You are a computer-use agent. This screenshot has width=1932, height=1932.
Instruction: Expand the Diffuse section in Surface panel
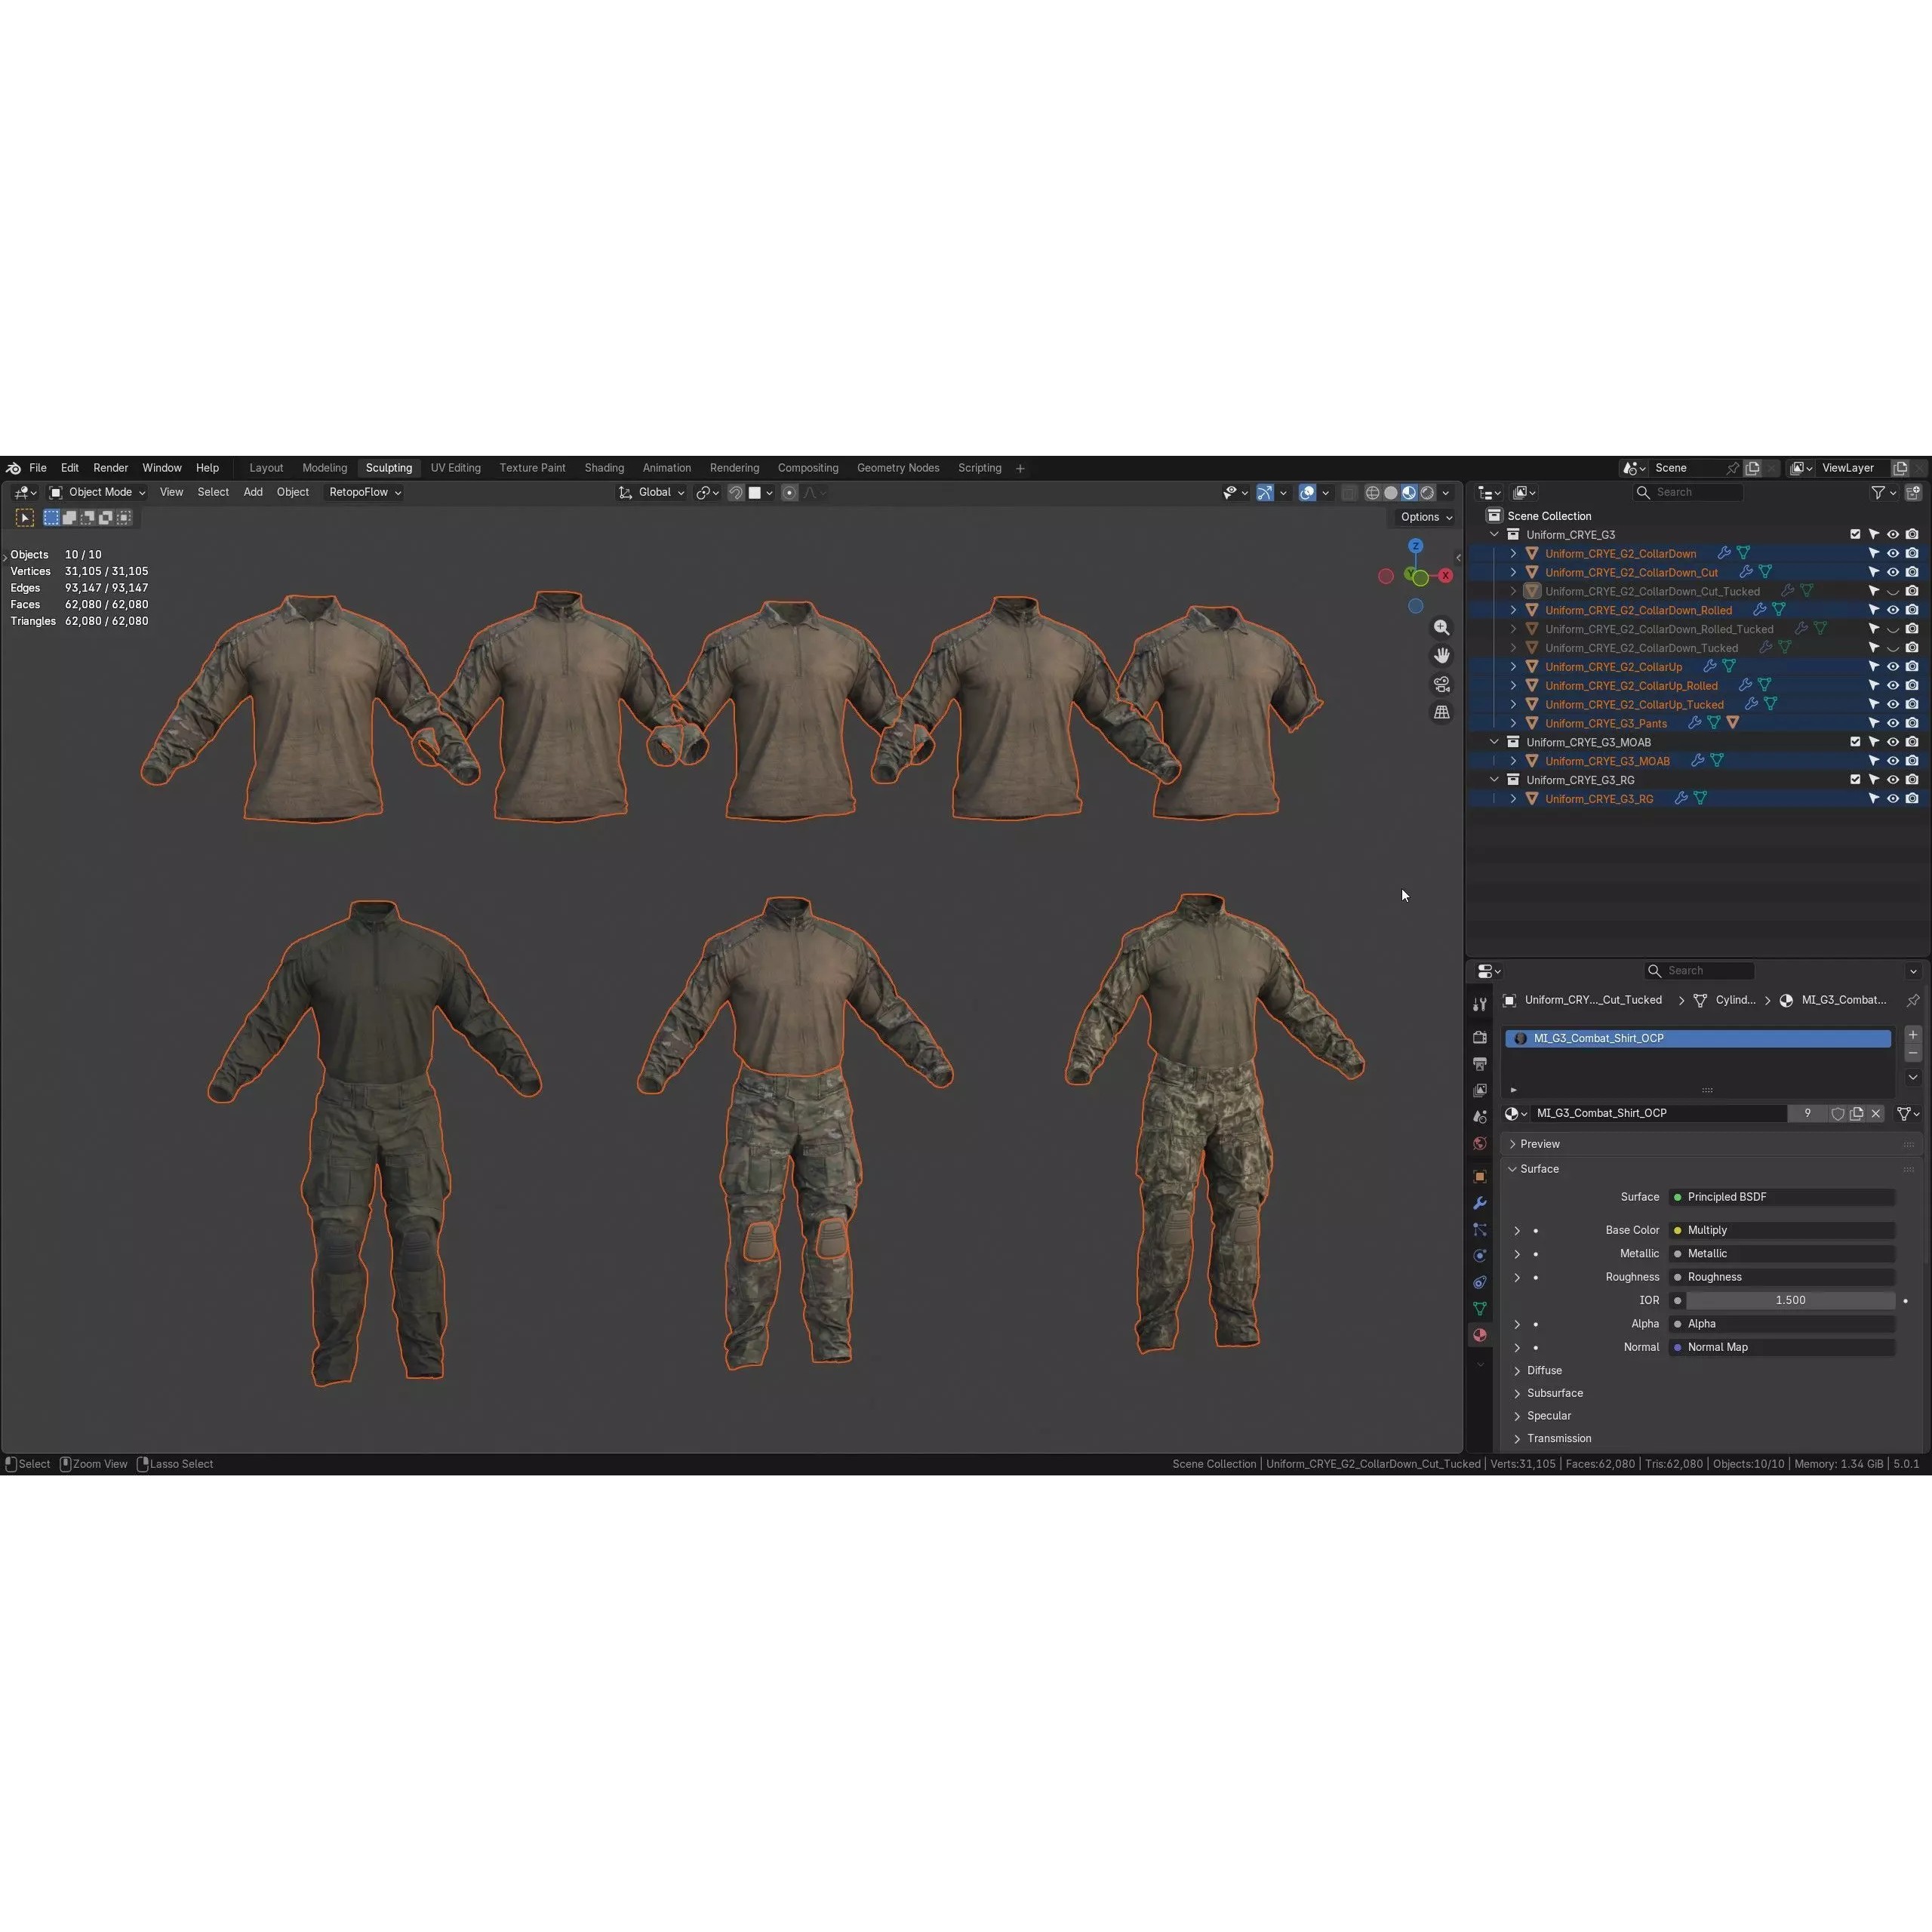pos(1543,1370)
